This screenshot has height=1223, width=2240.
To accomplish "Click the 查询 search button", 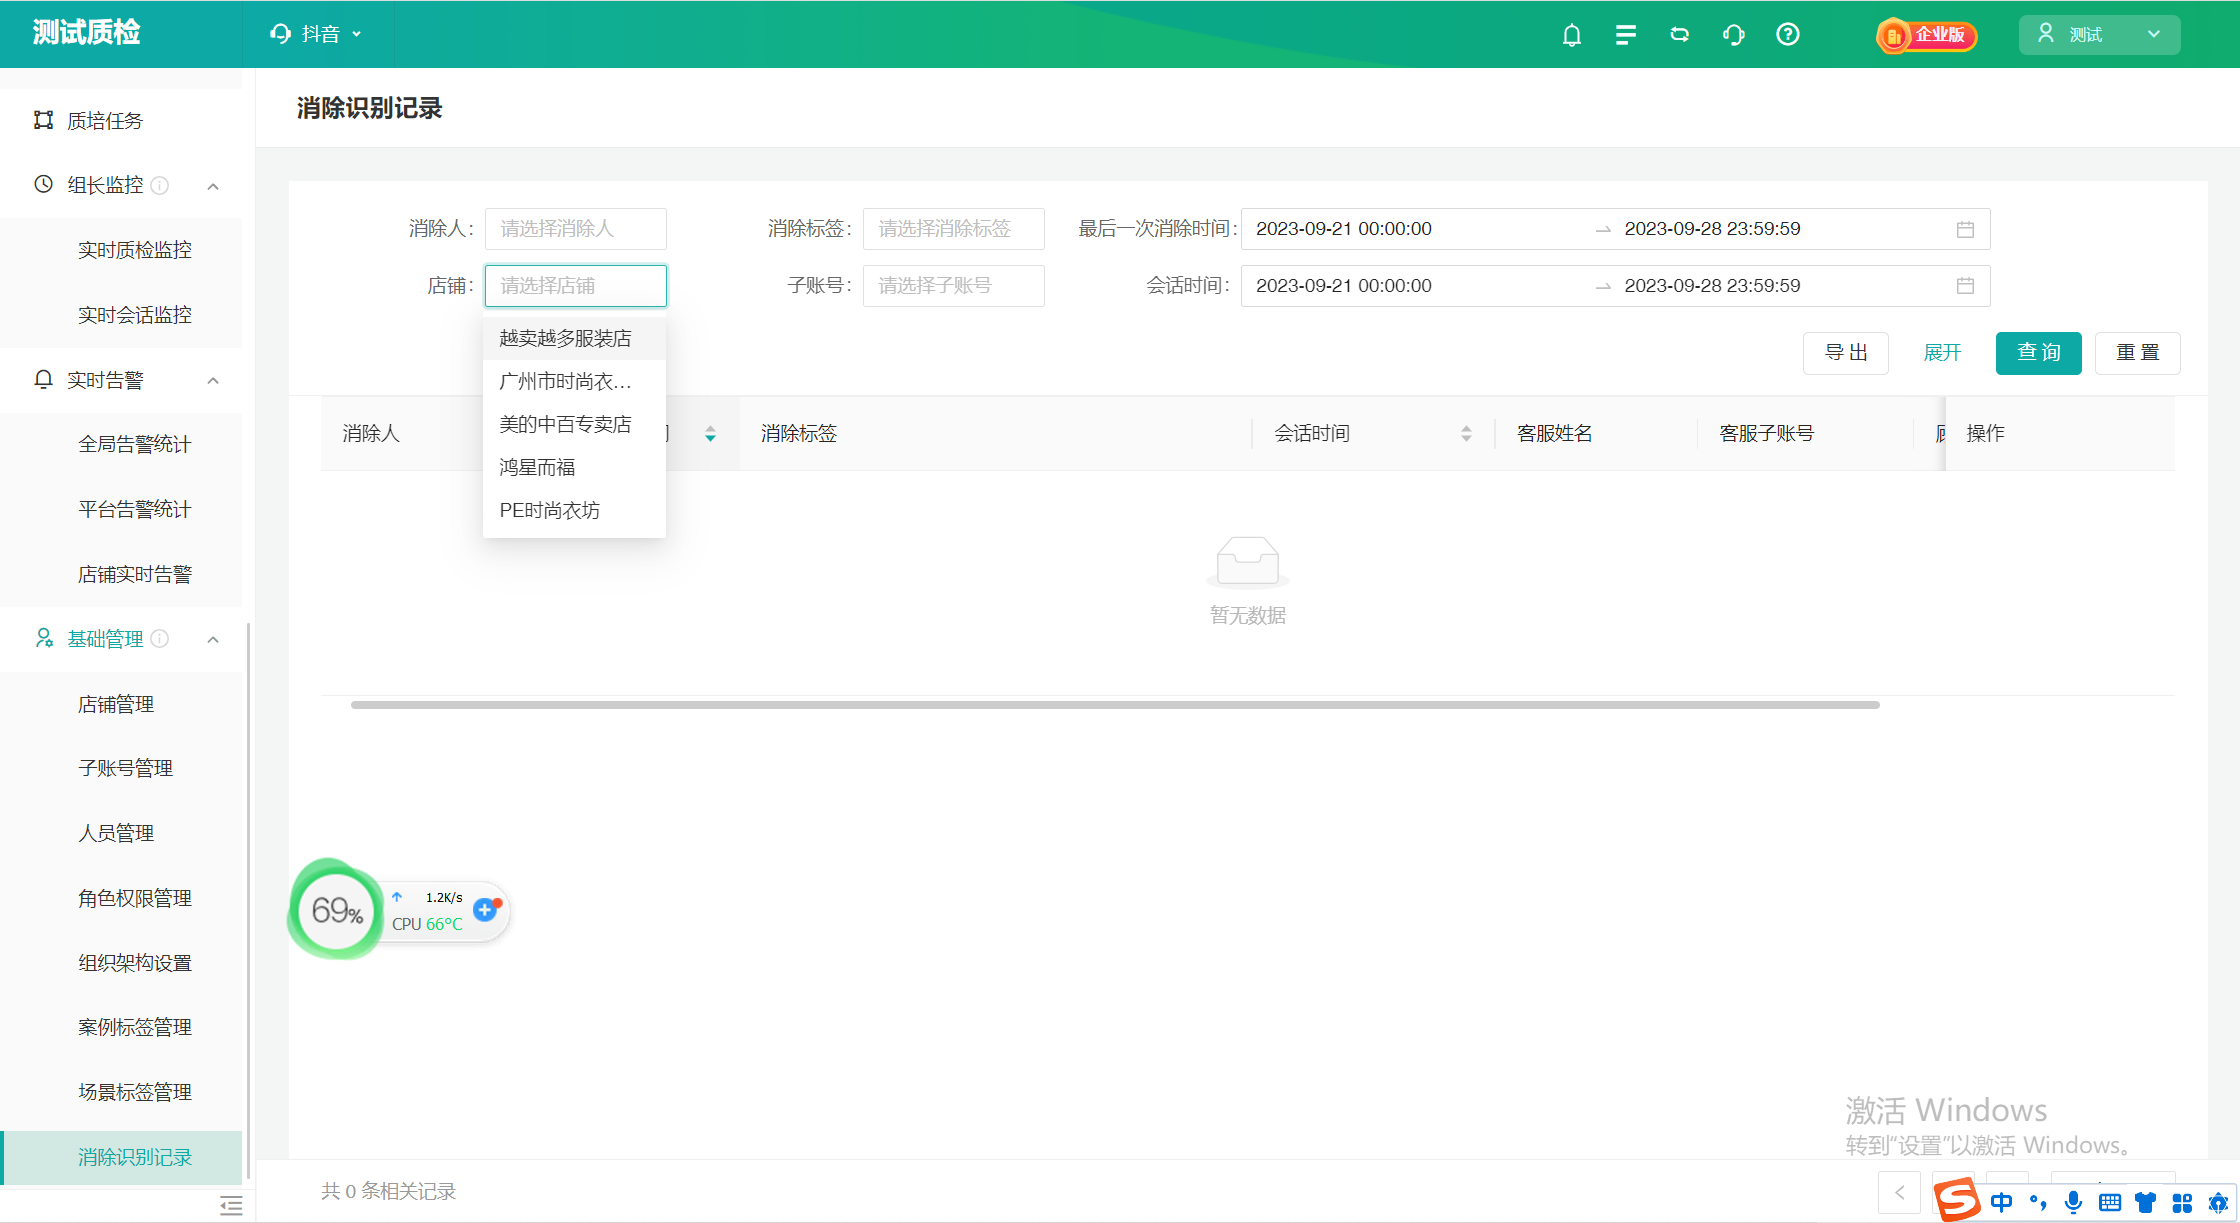I will pyautogui.click(x=2038, y=353).
